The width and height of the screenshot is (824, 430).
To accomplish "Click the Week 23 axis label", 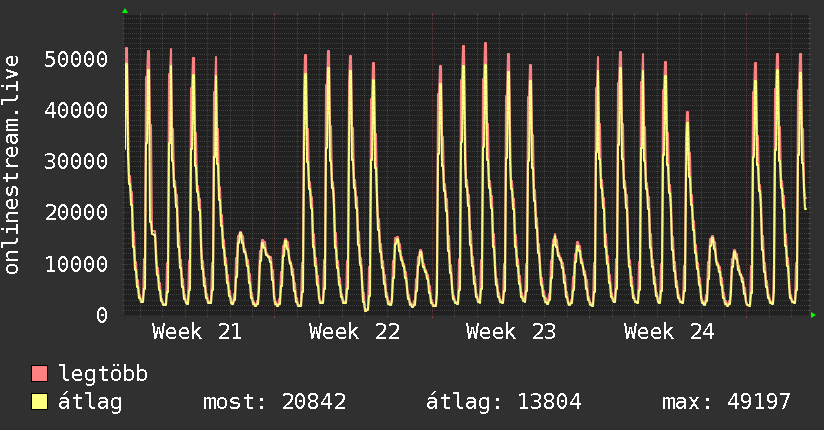I will tap(511, 332).
